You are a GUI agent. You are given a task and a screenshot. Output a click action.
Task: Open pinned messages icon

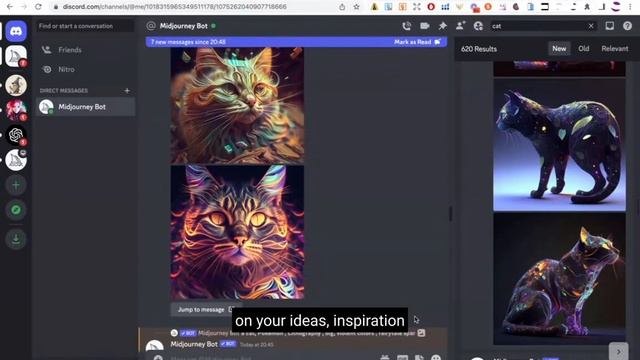[x=442, y=26]
